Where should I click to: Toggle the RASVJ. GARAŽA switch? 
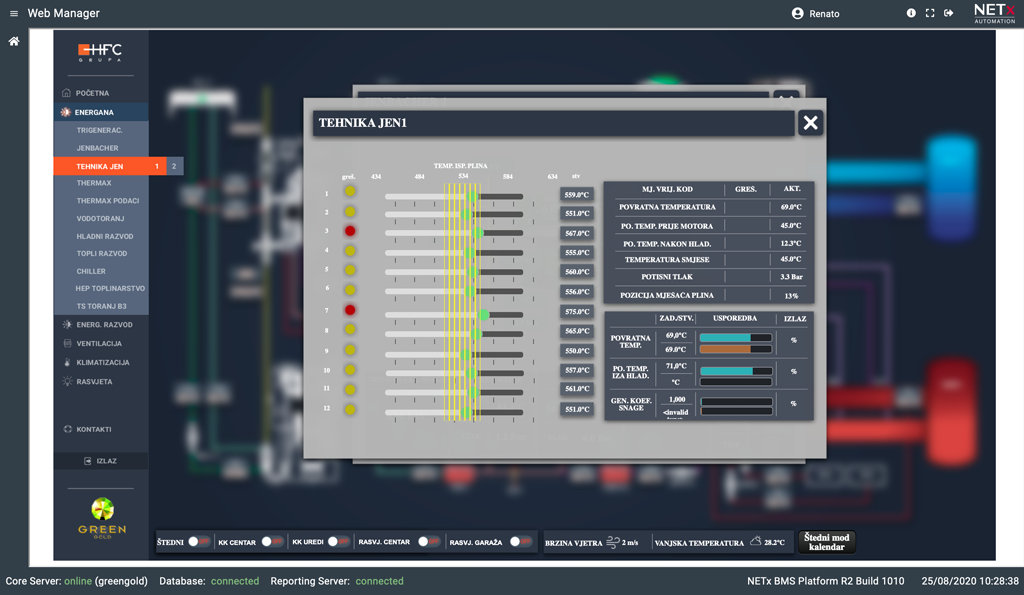click(520, 542)
